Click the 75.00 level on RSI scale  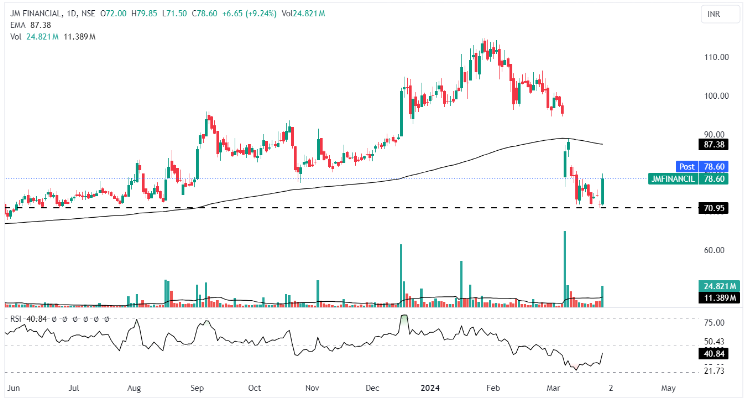click(x=714, y=323)
